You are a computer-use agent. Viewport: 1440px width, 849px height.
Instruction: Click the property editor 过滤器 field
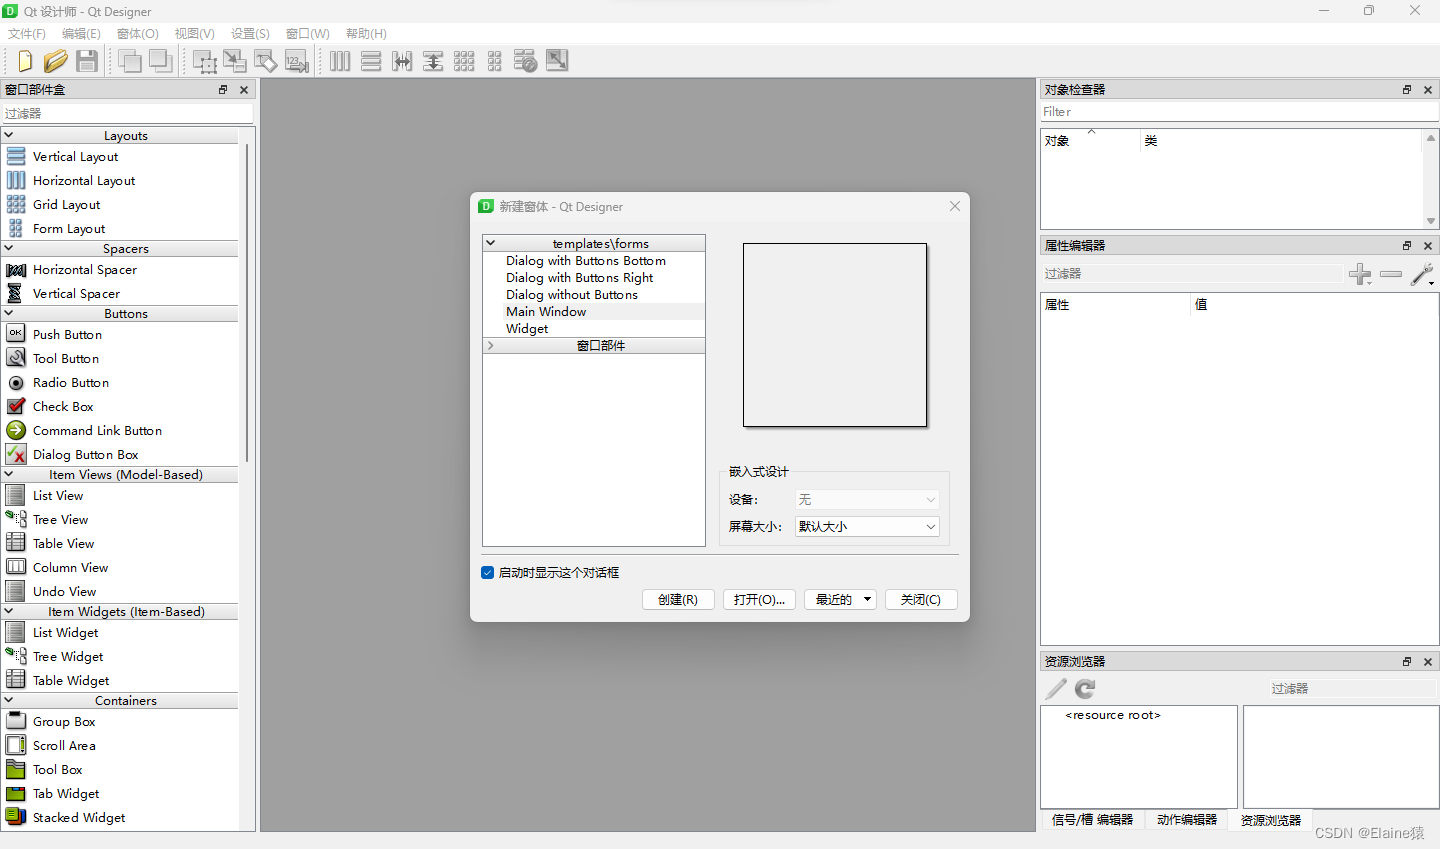pyautogui.click(x=1192, y=273)
